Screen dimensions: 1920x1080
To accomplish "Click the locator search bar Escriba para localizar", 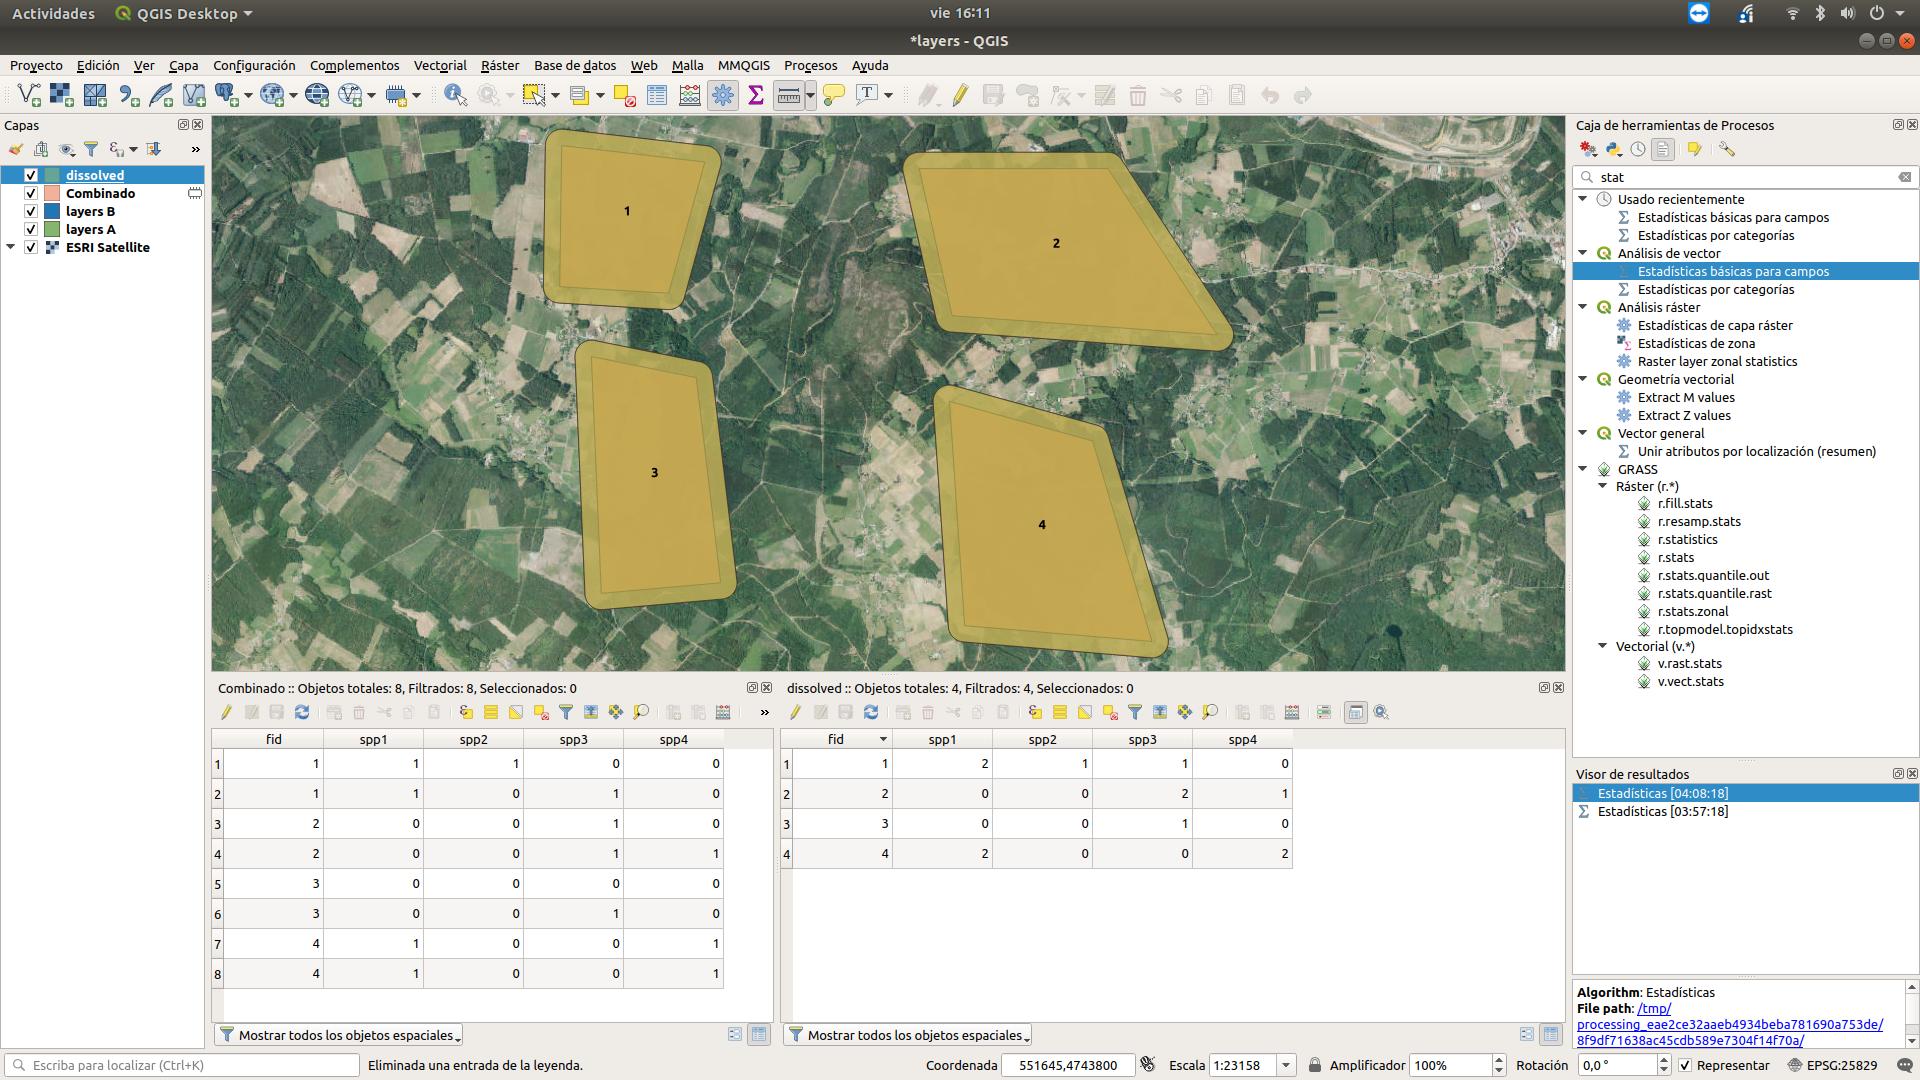I will (x=182, y=1065).
